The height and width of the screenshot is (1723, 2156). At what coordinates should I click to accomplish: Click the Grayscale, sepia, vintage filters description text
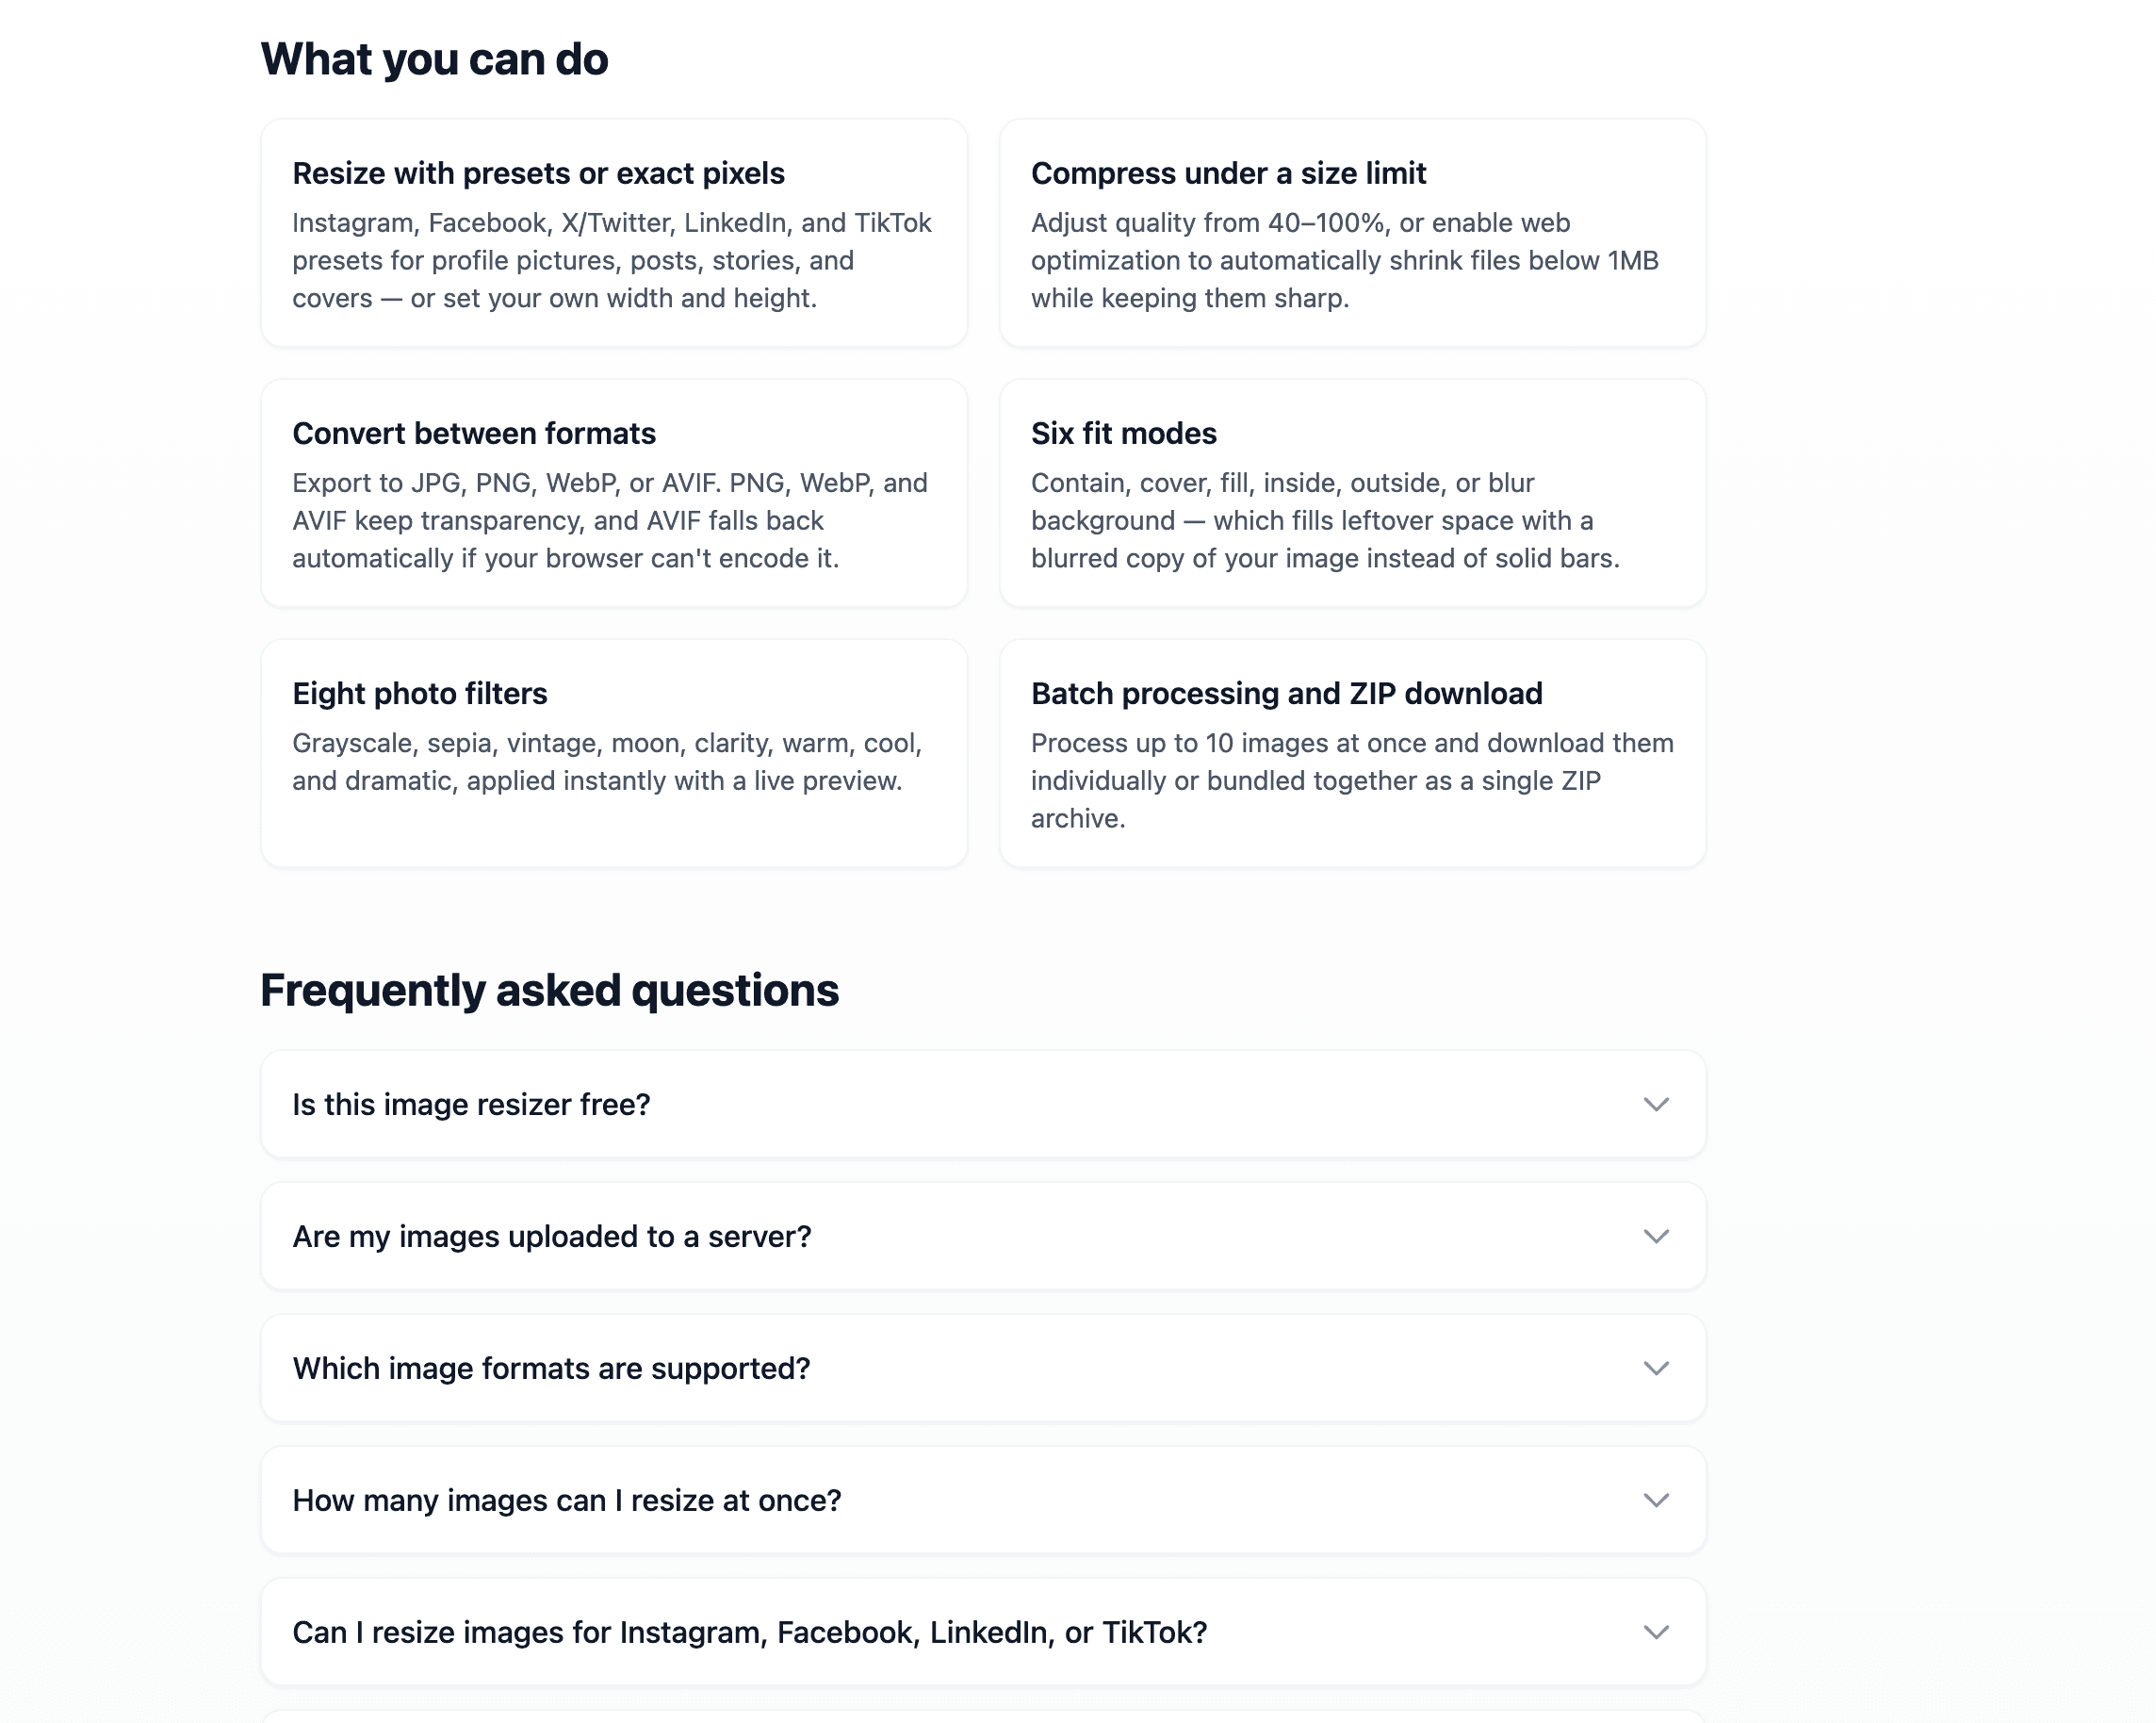point(607,762)
